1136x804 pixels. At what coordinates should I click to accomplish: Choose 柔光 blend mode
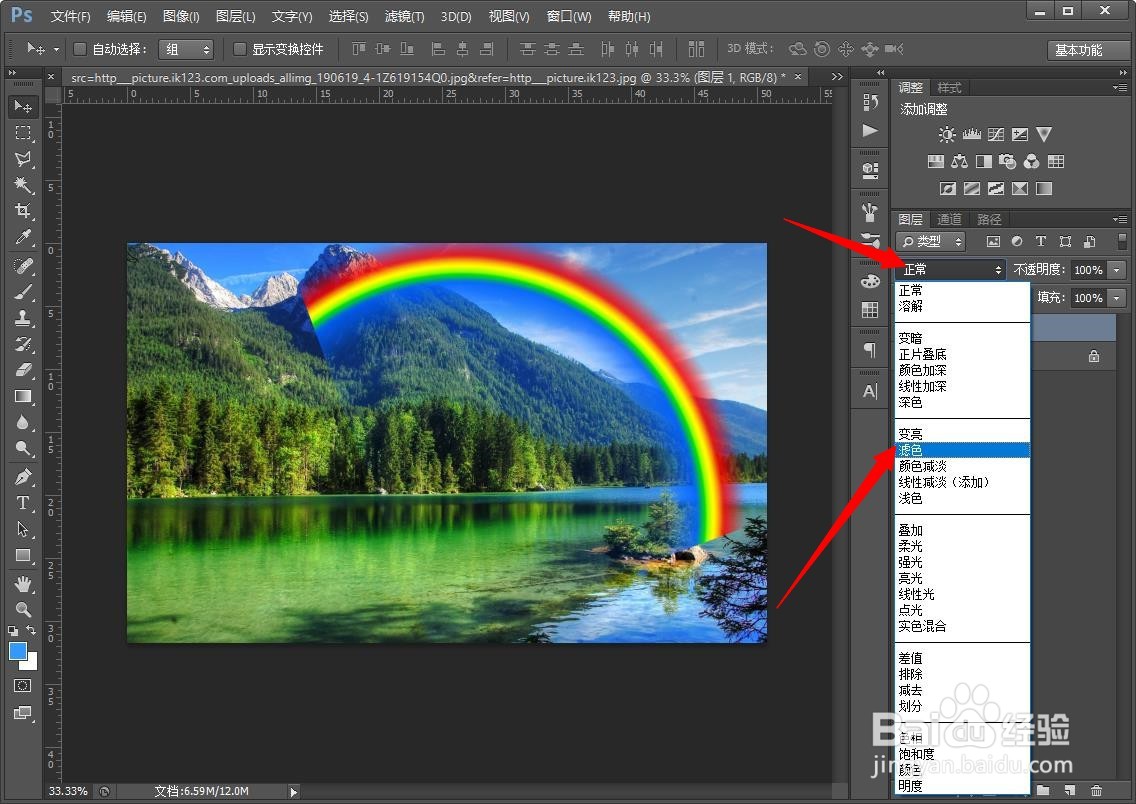coord(962,546)
